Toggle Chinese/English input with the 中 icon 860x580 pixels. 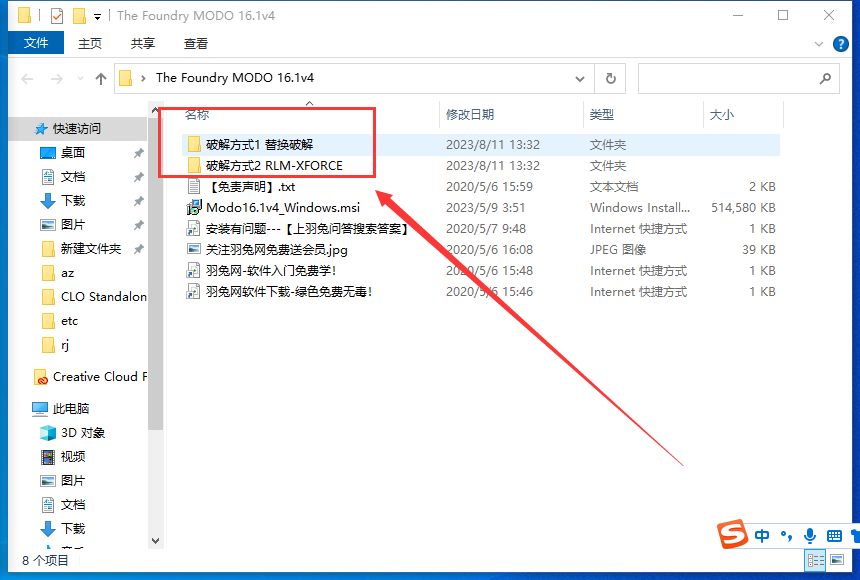(x=761, y=535)
